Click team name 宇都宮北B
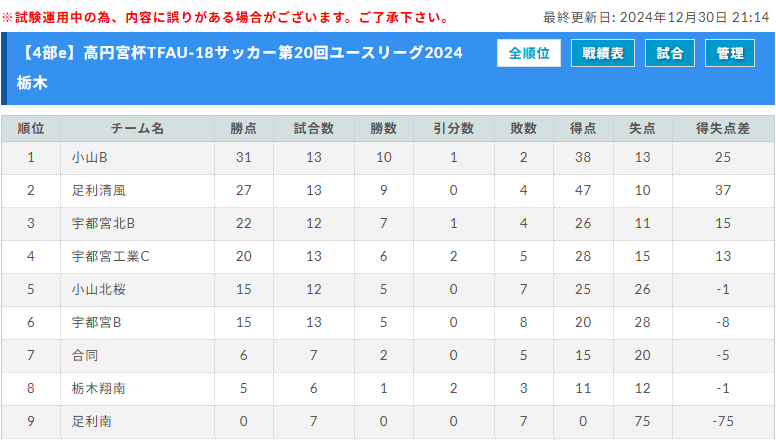This screenshot has height=441, width=776. click(x=103, y=223)
